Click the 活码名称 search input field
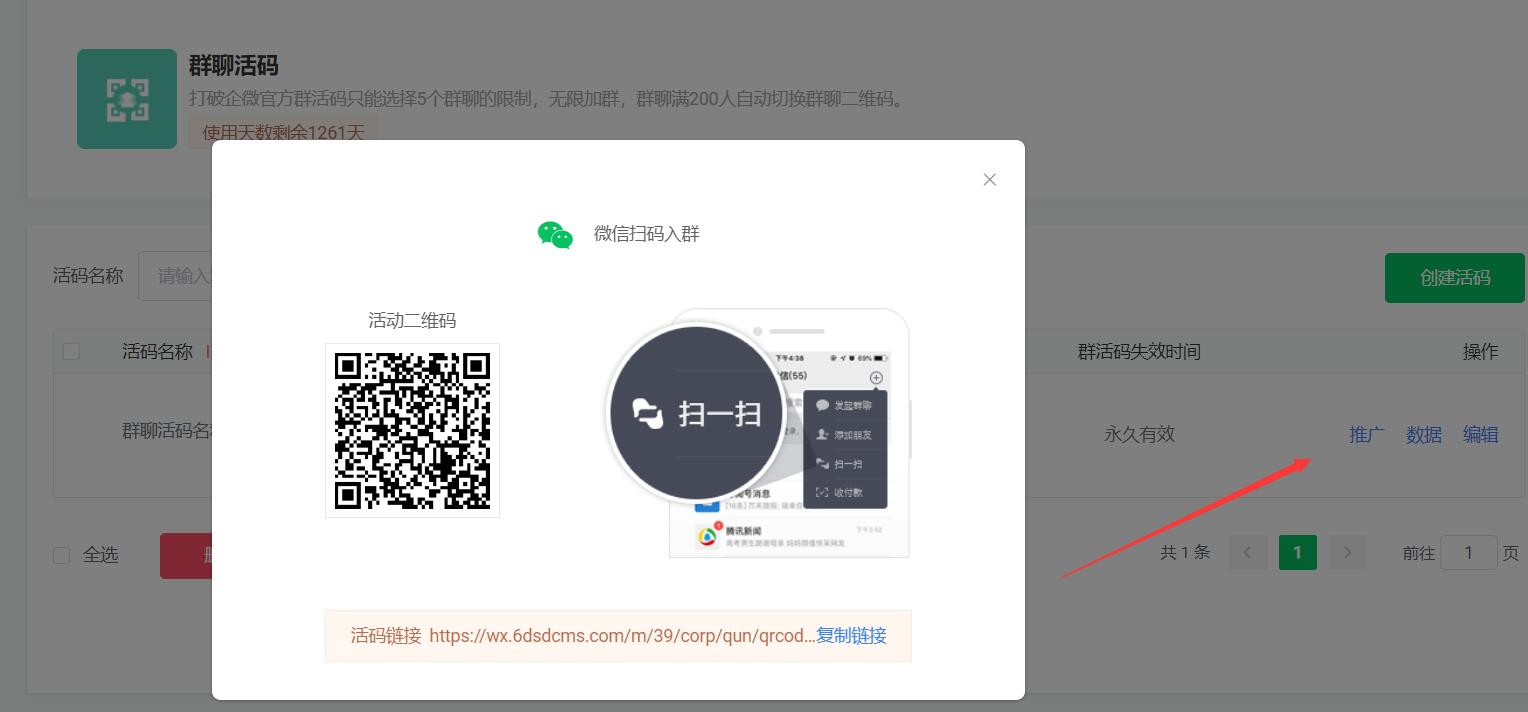 click(176, 276)
